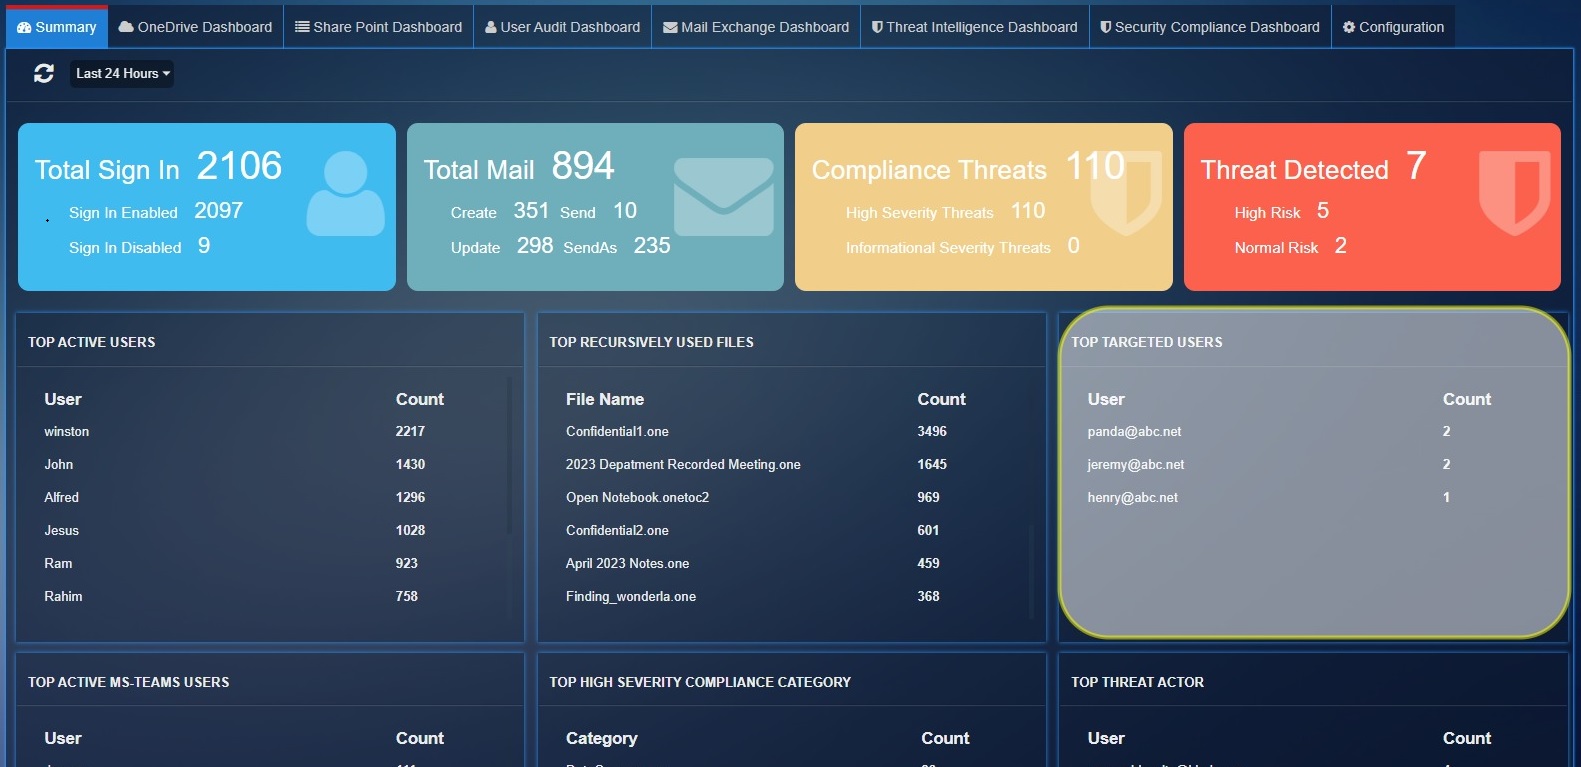Open the Last 24 Hours time range dropdown
This screenshot has width=1581, height=767.
[122, 73]
